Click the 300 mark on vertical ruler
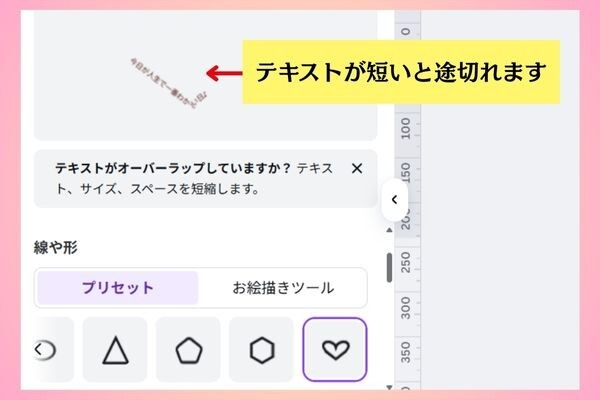Image resolution: width=600 pixels, height=400 pixels. 406,308
